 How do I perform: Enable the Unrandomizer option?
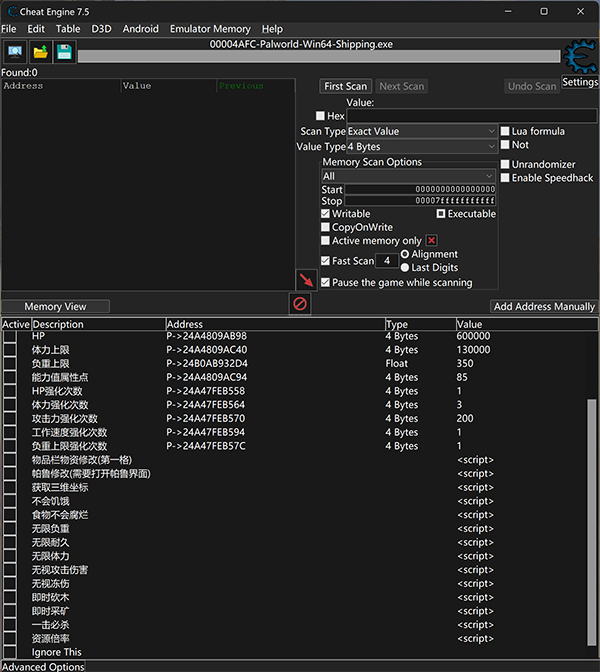pos(505,164)
